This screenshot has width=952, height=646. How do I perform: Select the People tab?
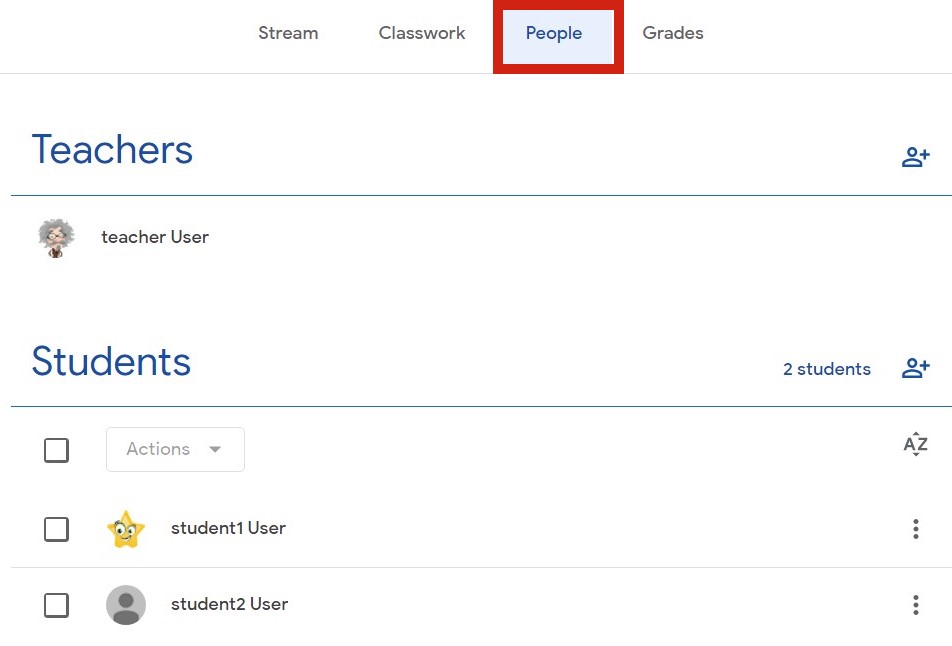tap(554, 33)
